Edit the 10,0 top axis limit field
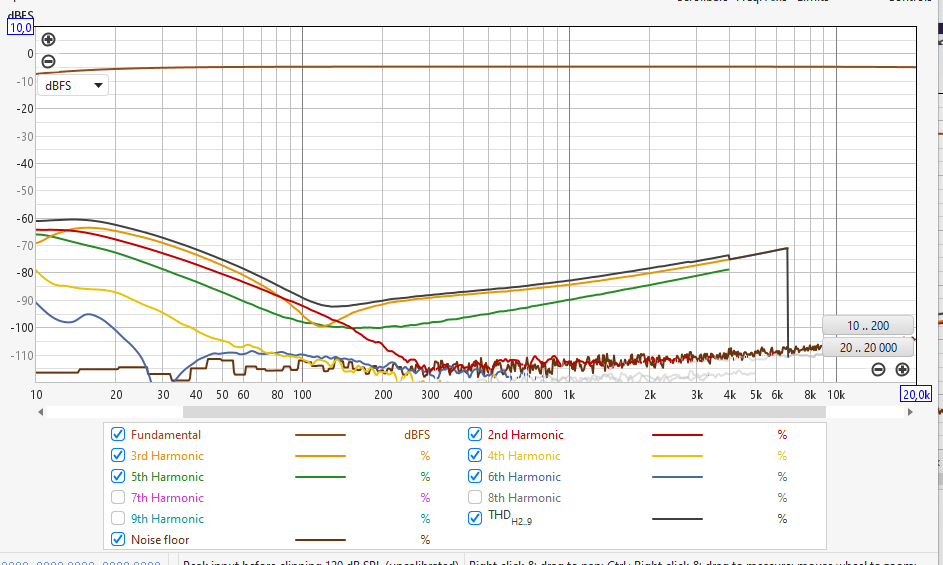Image resolution: width=943 pixels, height=565 pixels. pos(20,27)
